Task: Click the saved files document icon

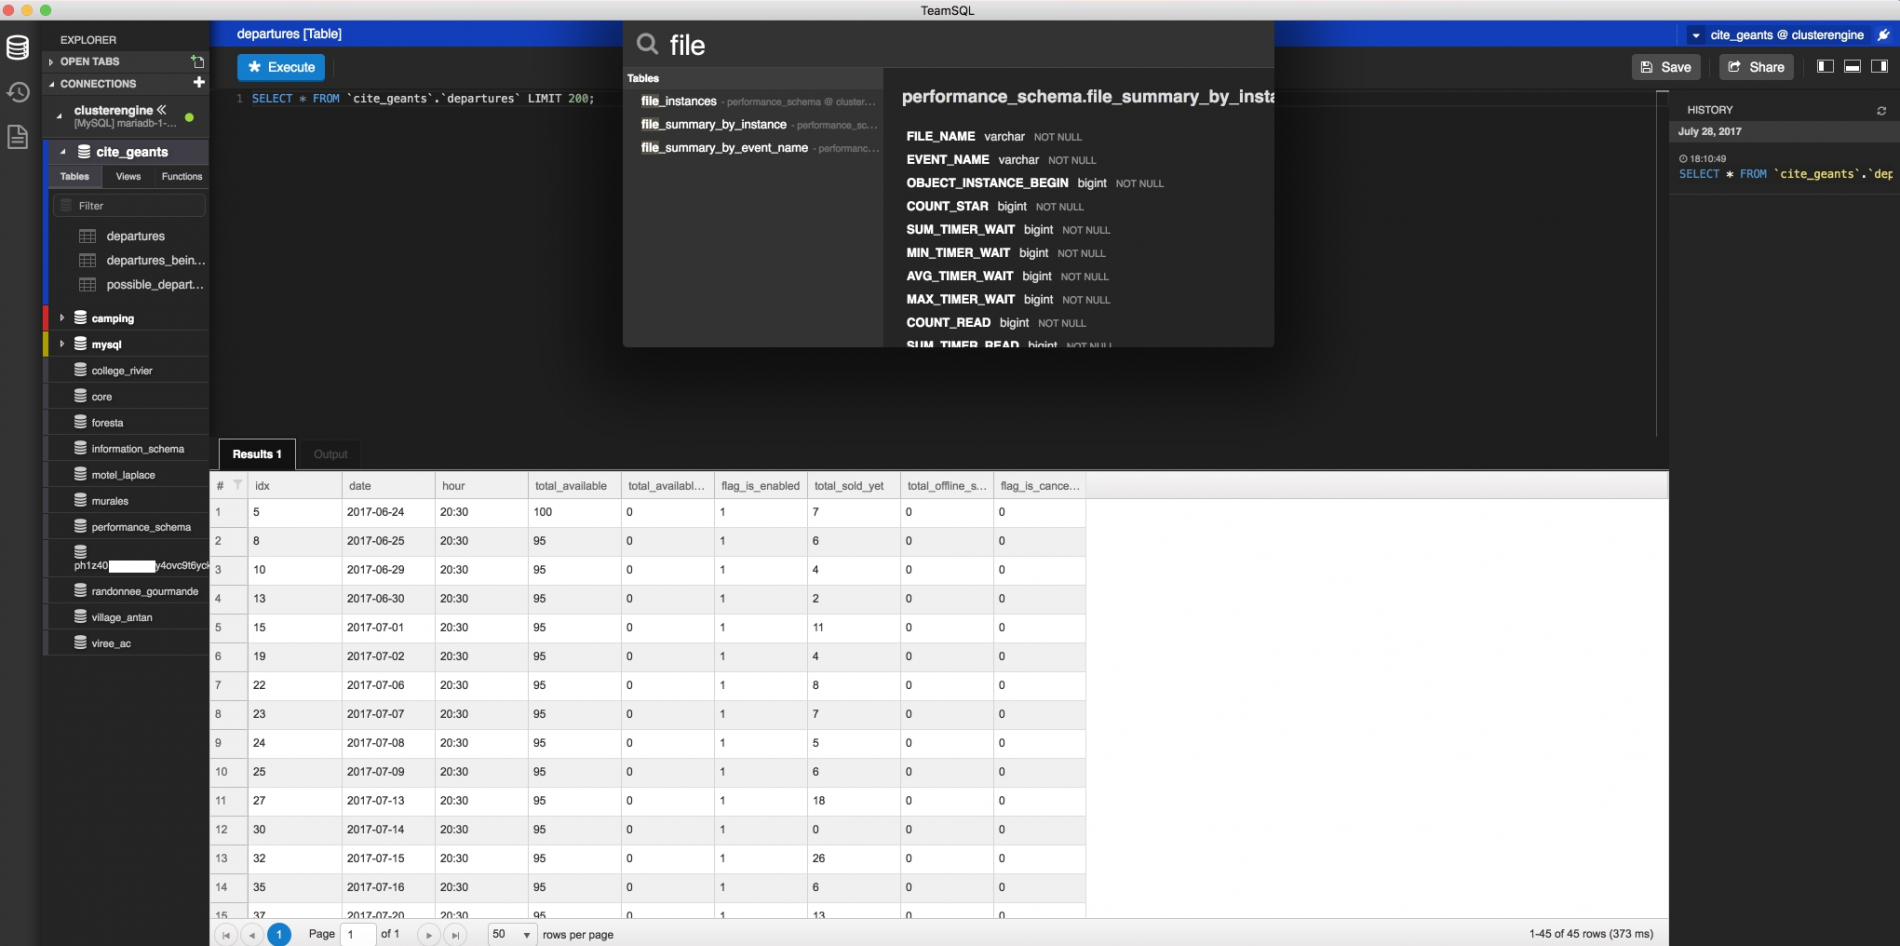Action: point(18,137)
